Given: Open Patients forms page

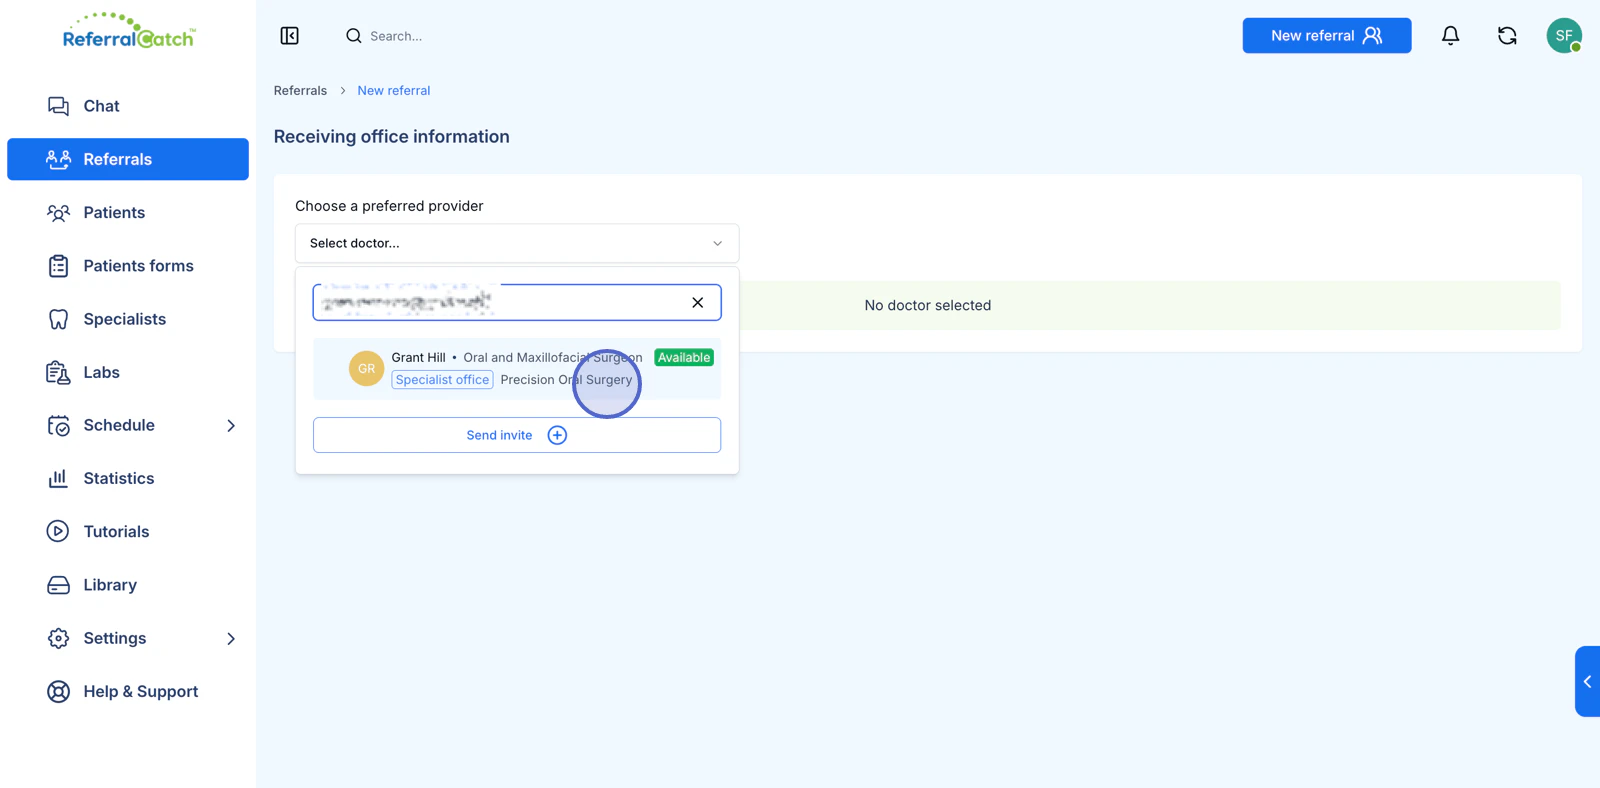Looking at the screenshot, I should pyautogui.click(x=127, y=265).
